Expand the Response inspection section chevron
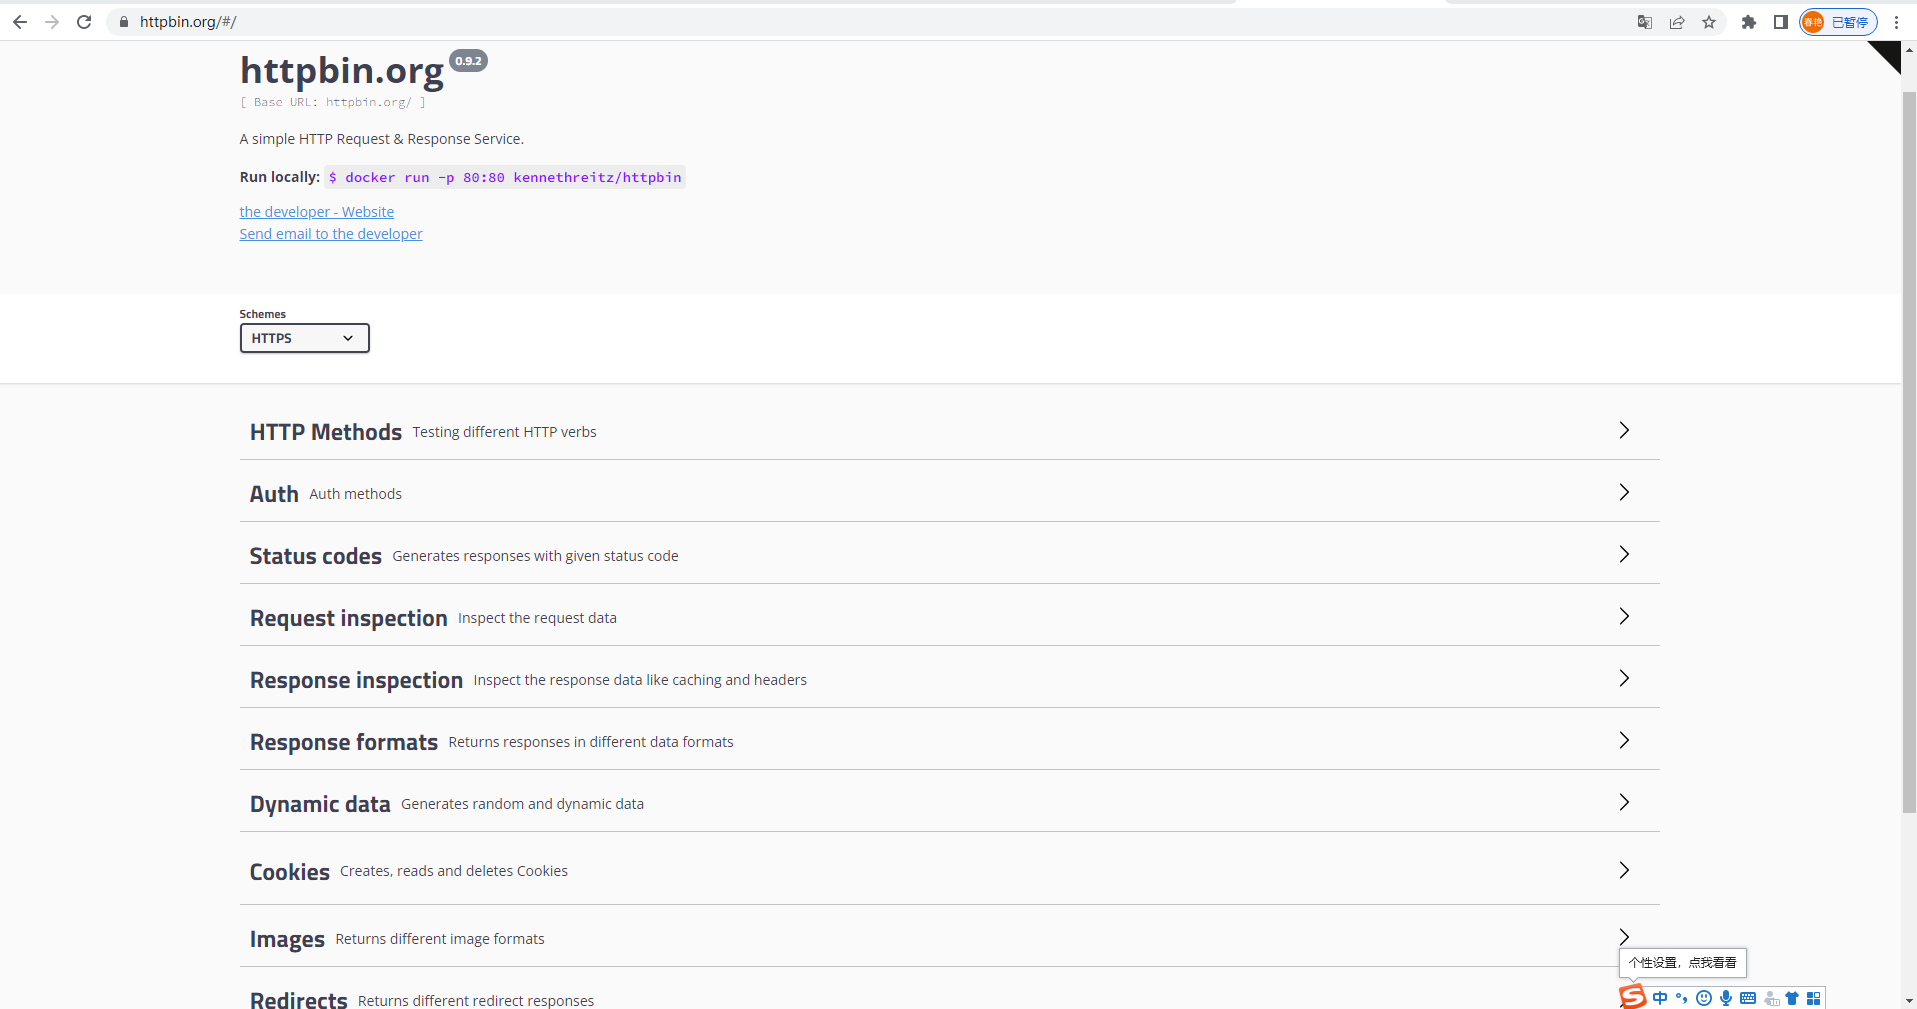The width and height of the screenshot is (1917, 1009). pyautogui.click(x=1624, y=678)
